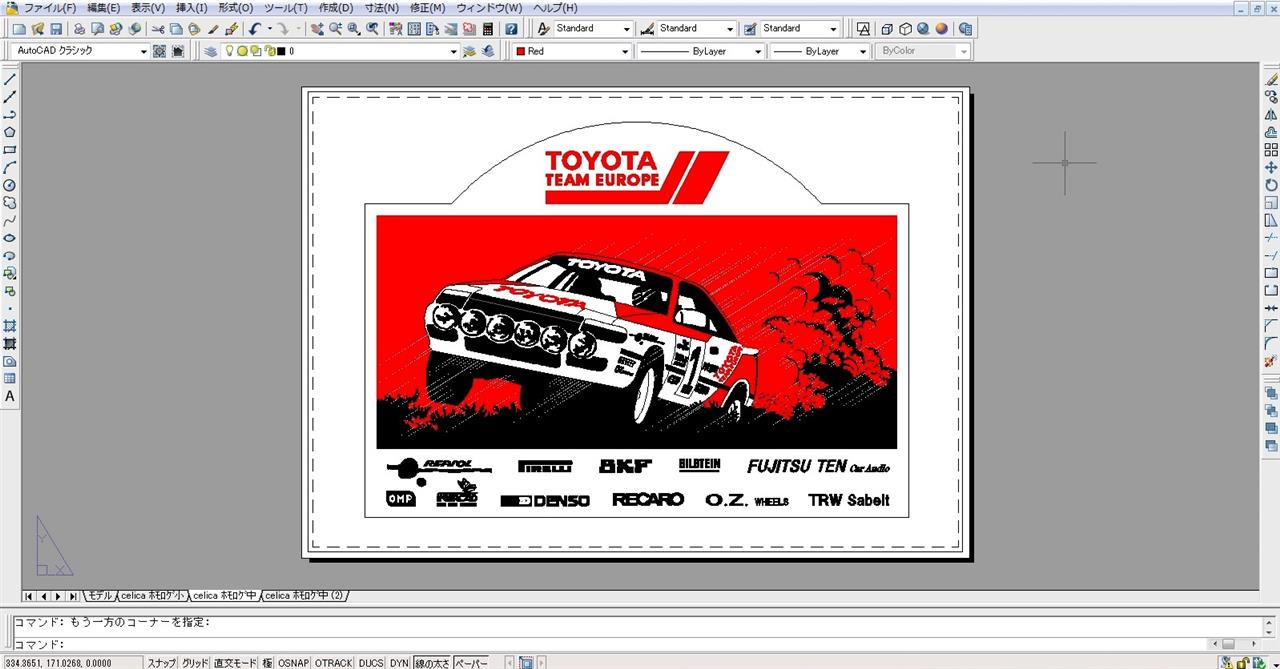
Task: Click the last-tab navigation arrow
Action: click(73, 596)
